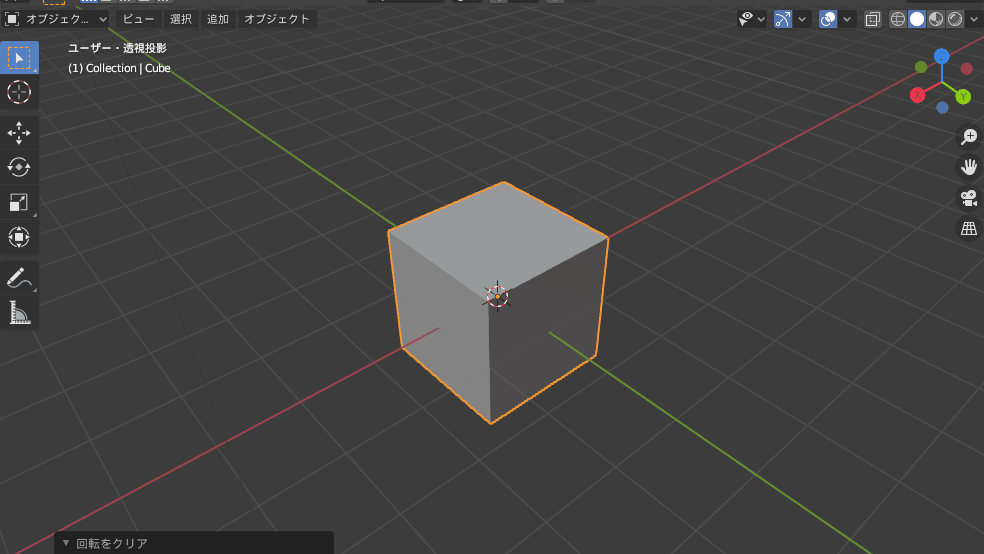This screenshot has height=554, width=984.
Task: Click the red X axis gizmo ball
Action: (917, 95)
